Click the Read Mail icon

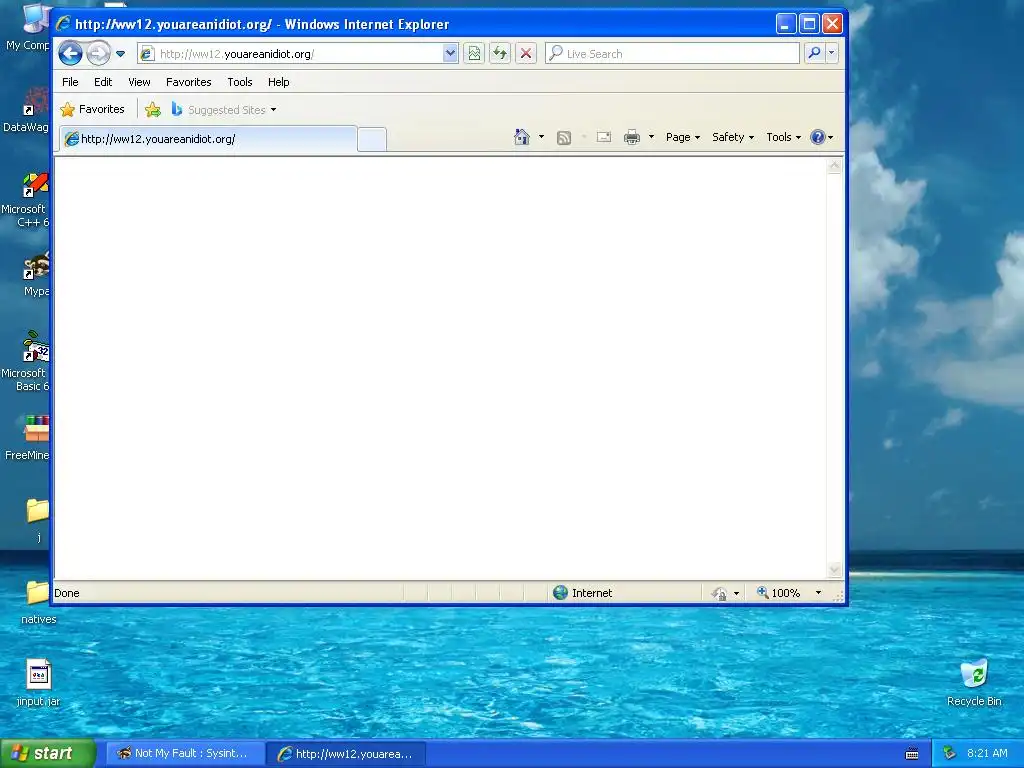(x=604, y=137)
